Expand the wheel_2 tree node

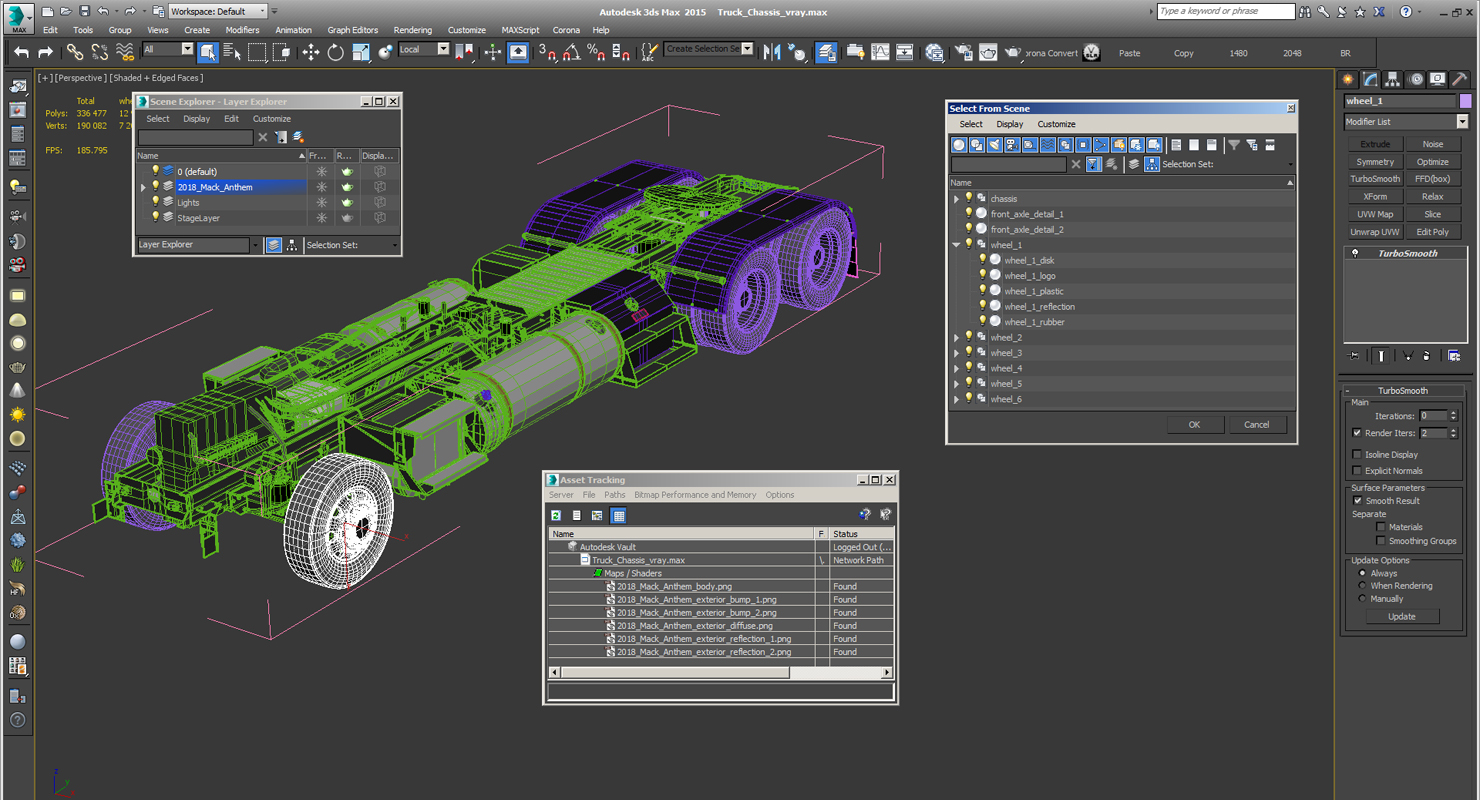pyautogui.click(x=957, y=338)
